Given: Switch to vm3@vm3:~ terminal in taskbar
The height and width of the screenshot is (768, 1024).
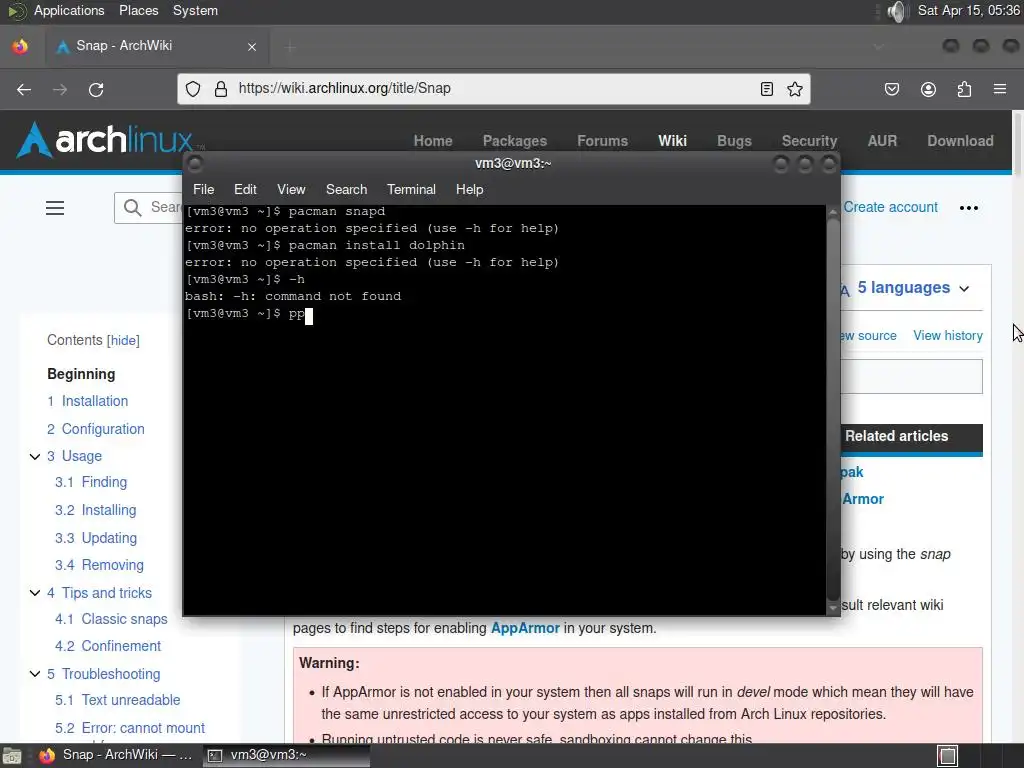Looking at the screenshot, I should tap(286, 756).
